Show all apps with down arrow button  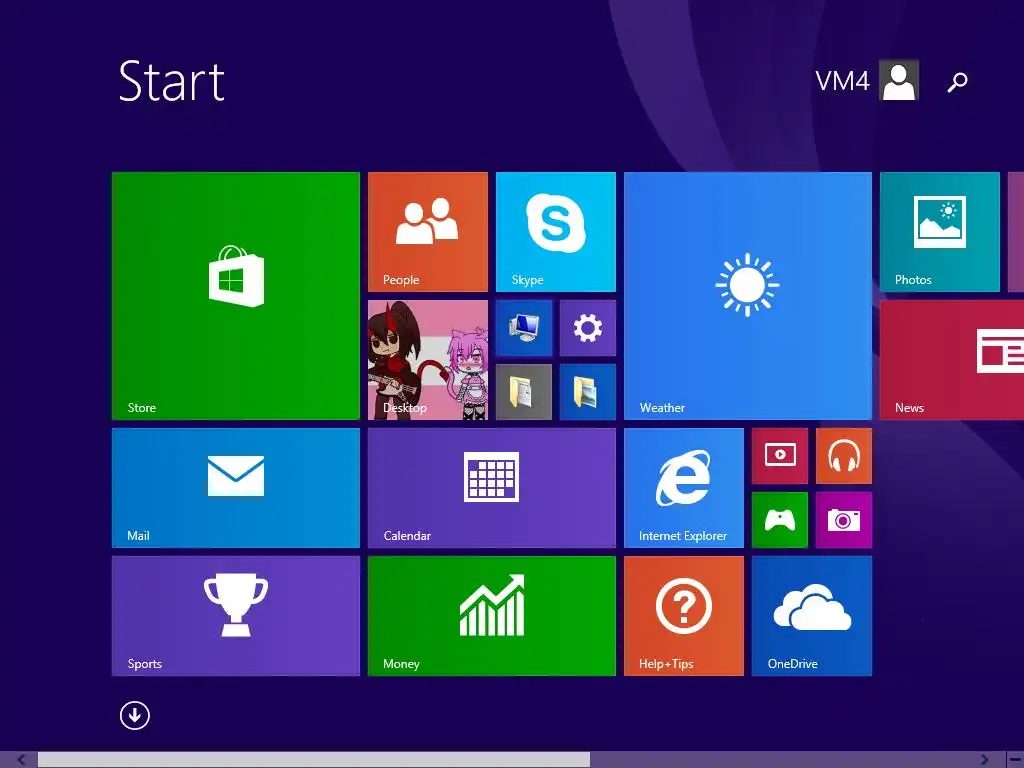click(135, 716)
